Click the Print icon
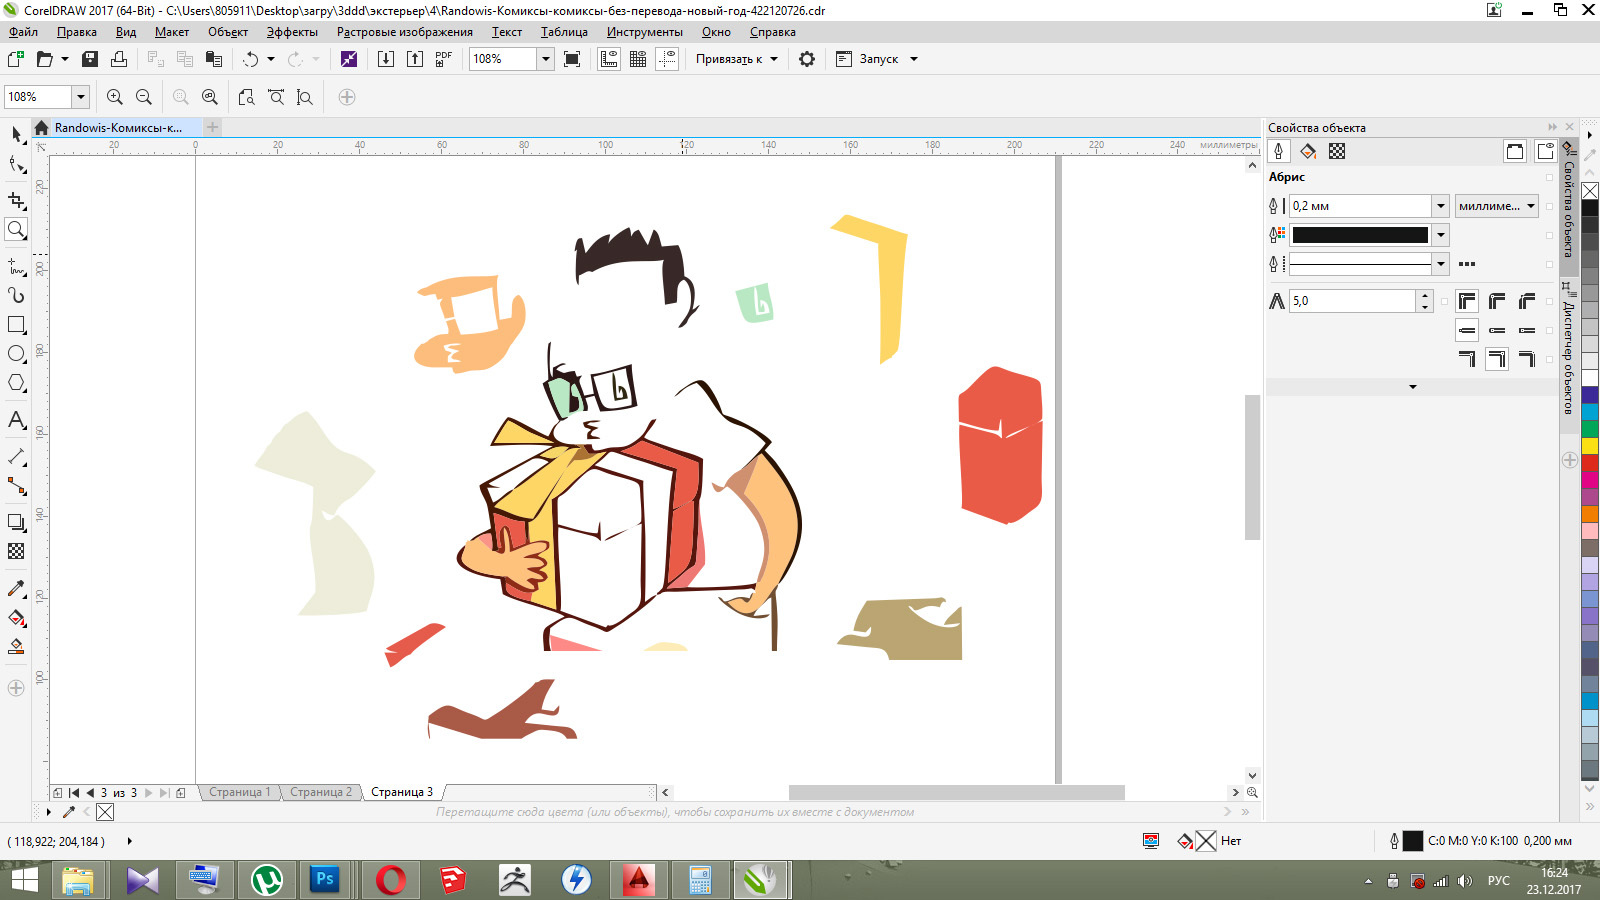Screen dimensions: 1600x900 pyautogui.click(x=119, y=59)
